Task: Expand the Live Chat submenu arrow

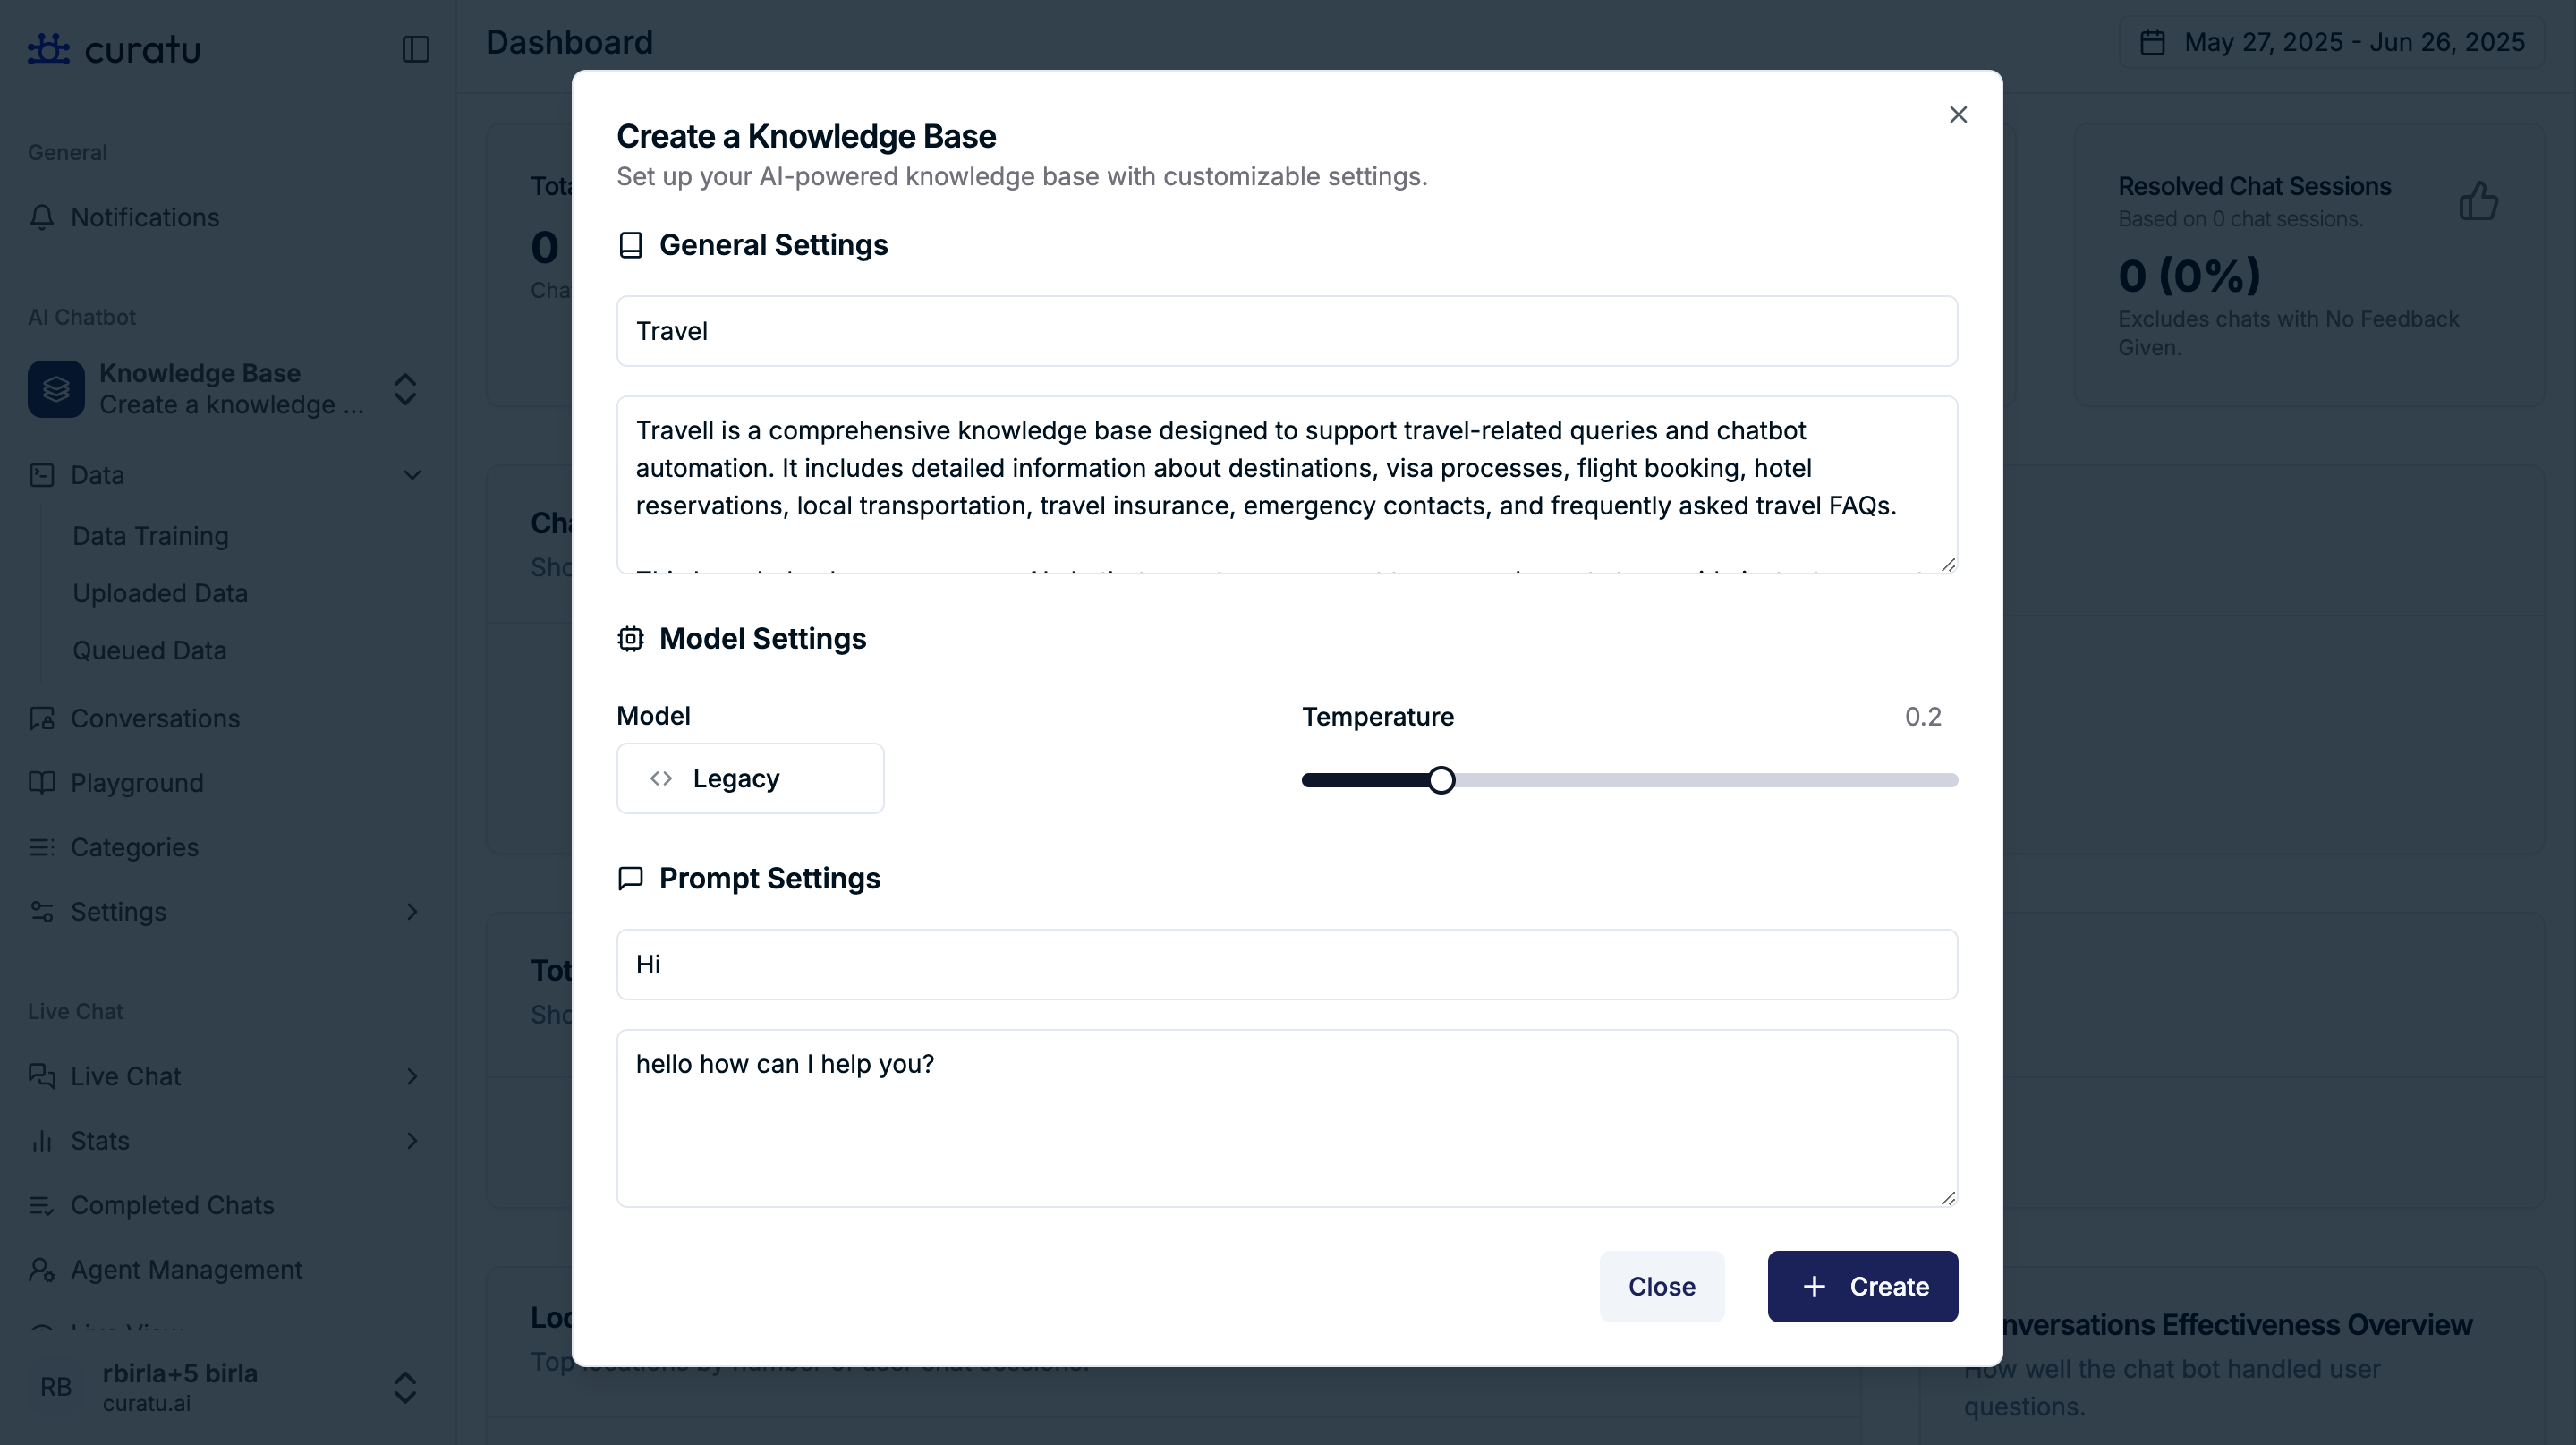Action: coord(412,1076)
